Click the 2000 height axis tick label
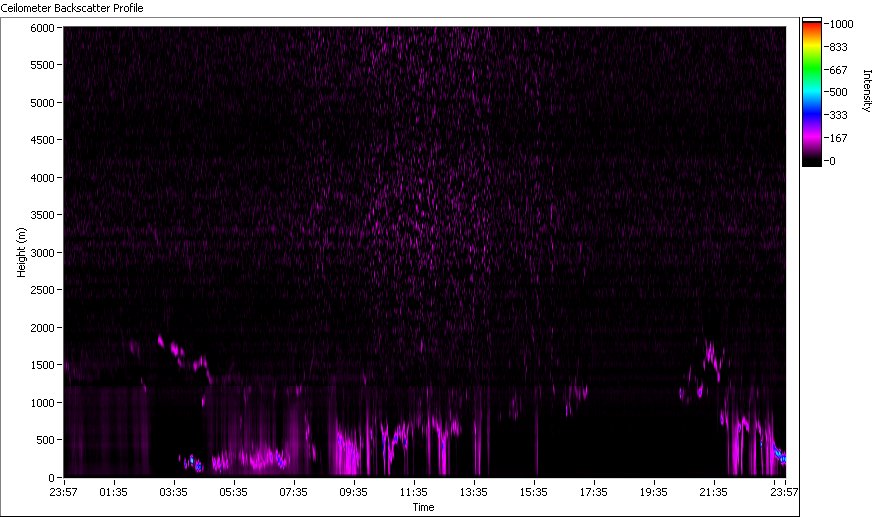 coord(42,328)
